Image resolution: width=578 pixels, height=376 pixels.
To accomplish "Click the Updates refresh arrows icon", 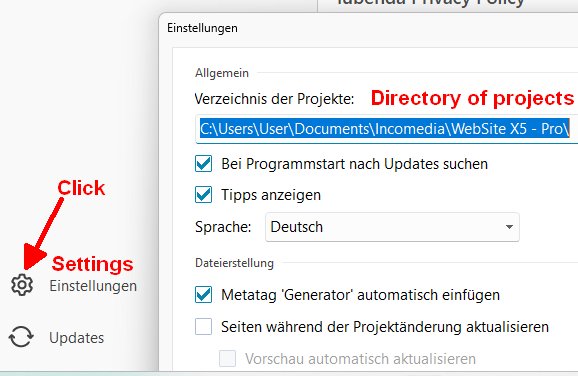I will [21, 337].
